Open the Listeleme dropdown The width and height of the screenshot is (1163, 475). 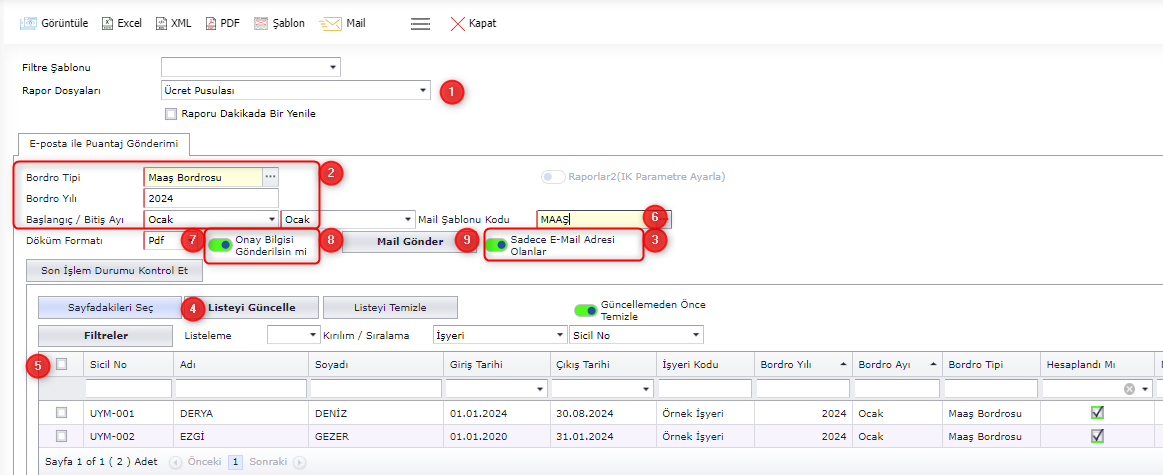click(x=312, y=335)
